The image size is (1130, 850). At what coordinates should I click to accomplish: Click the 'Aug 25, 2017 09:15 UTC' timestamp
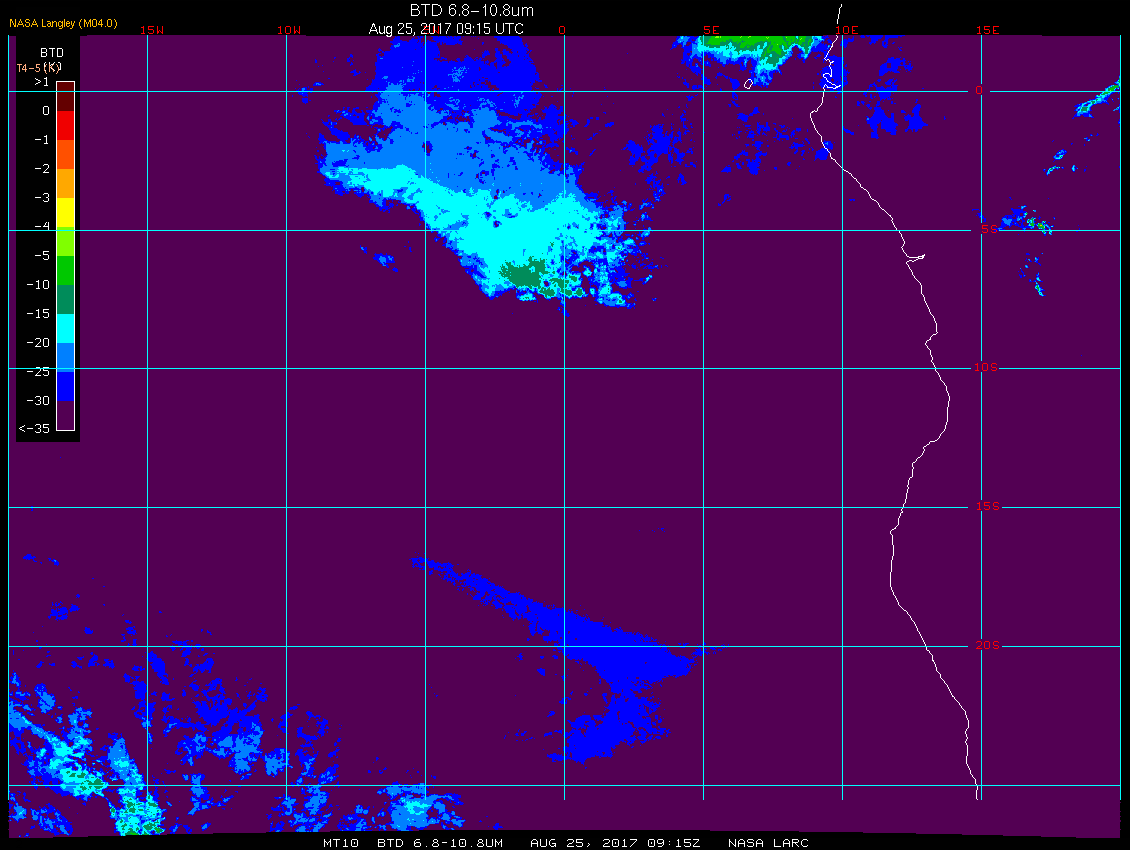click(x=446, y=29)
